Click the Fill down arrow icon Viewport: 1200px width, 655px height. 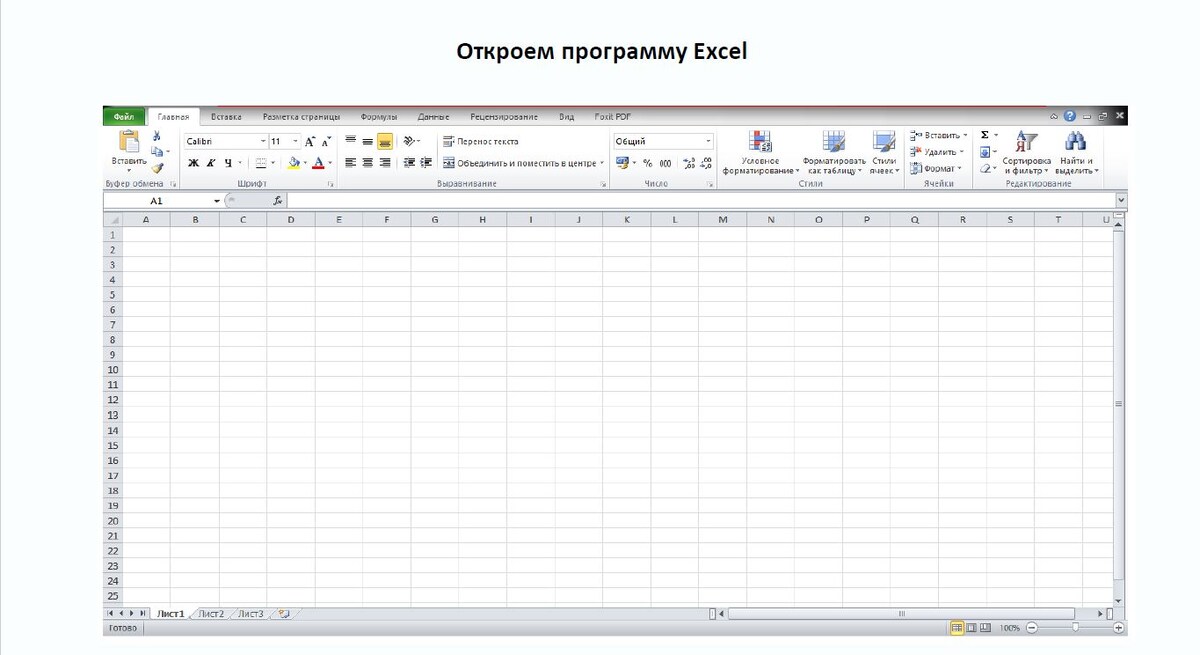[x=985, y=152]
